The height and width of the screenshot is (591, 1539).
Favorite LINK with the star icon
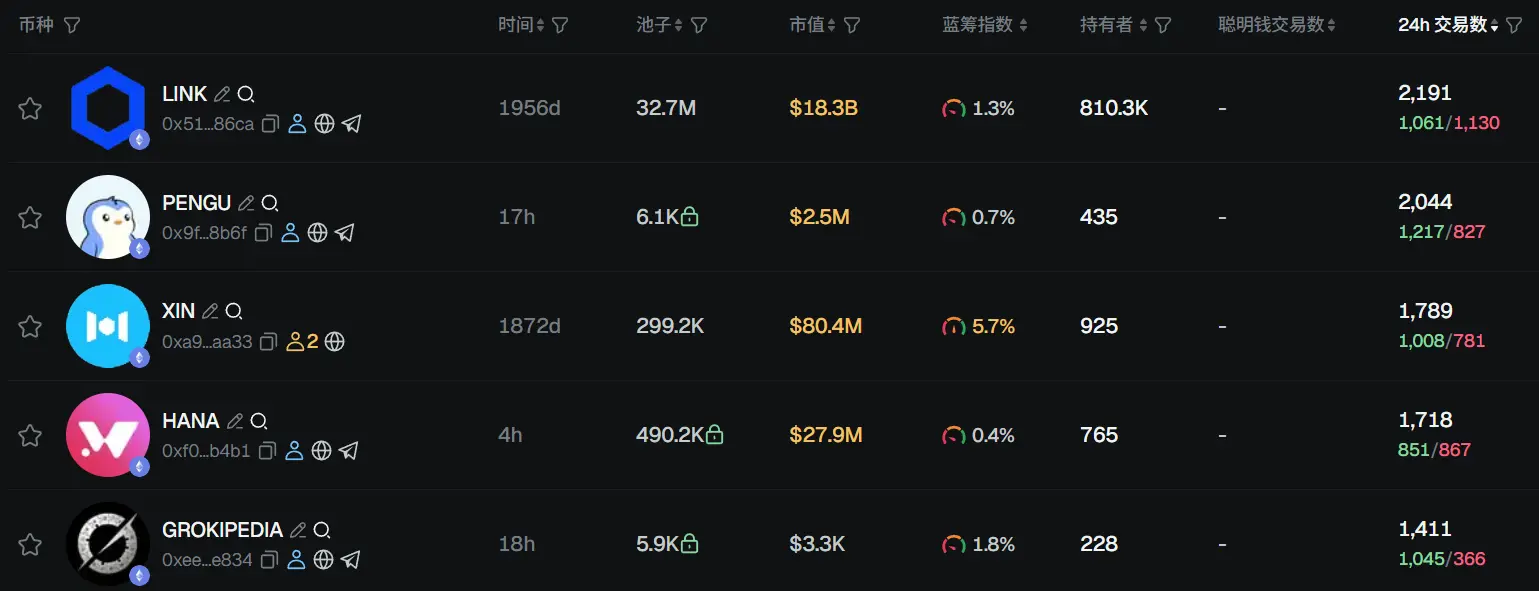[30, 108]
